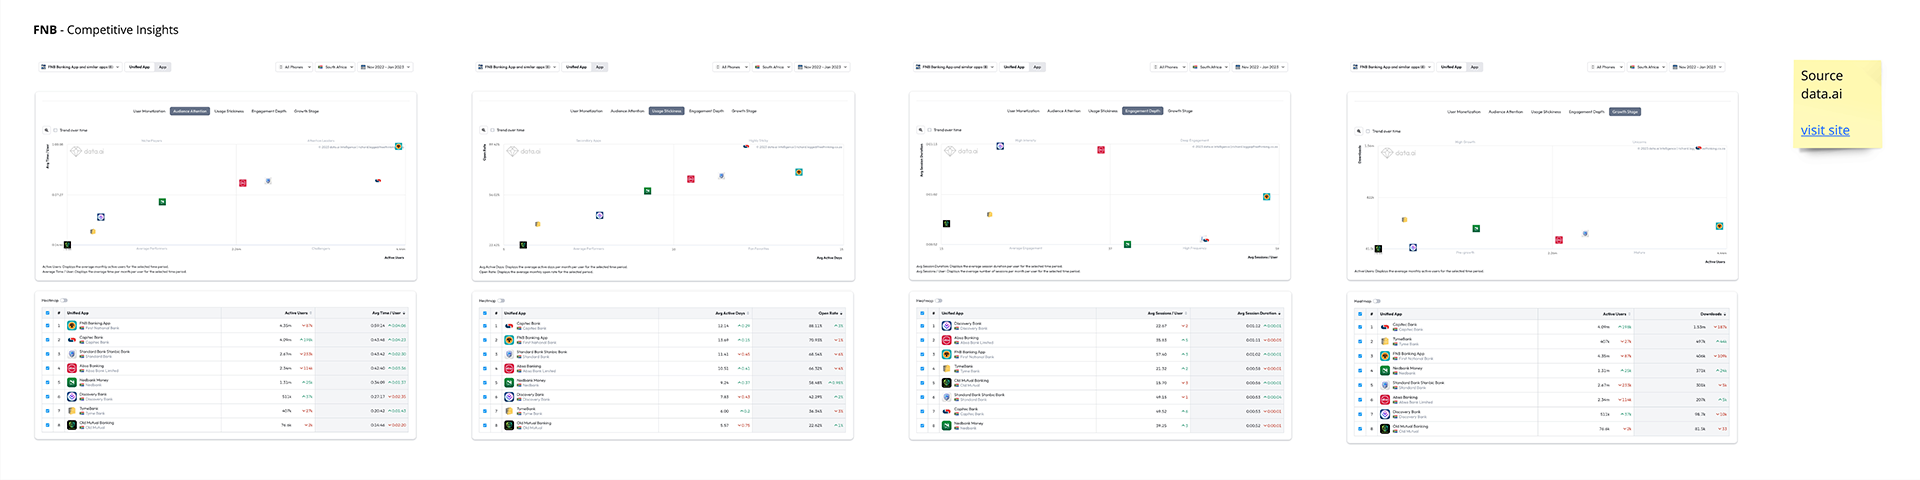Click Old Mutual Banking logo in Avg Time table
Image resolution: width=1920 pixels, height=480 pixels.
coord(72,425)
